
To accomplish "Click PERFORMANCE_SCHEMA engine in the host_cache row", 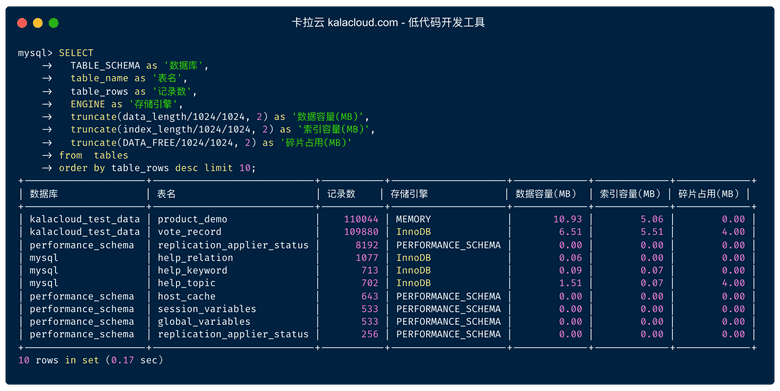I will pyautogui.click(x=448, y=296).
